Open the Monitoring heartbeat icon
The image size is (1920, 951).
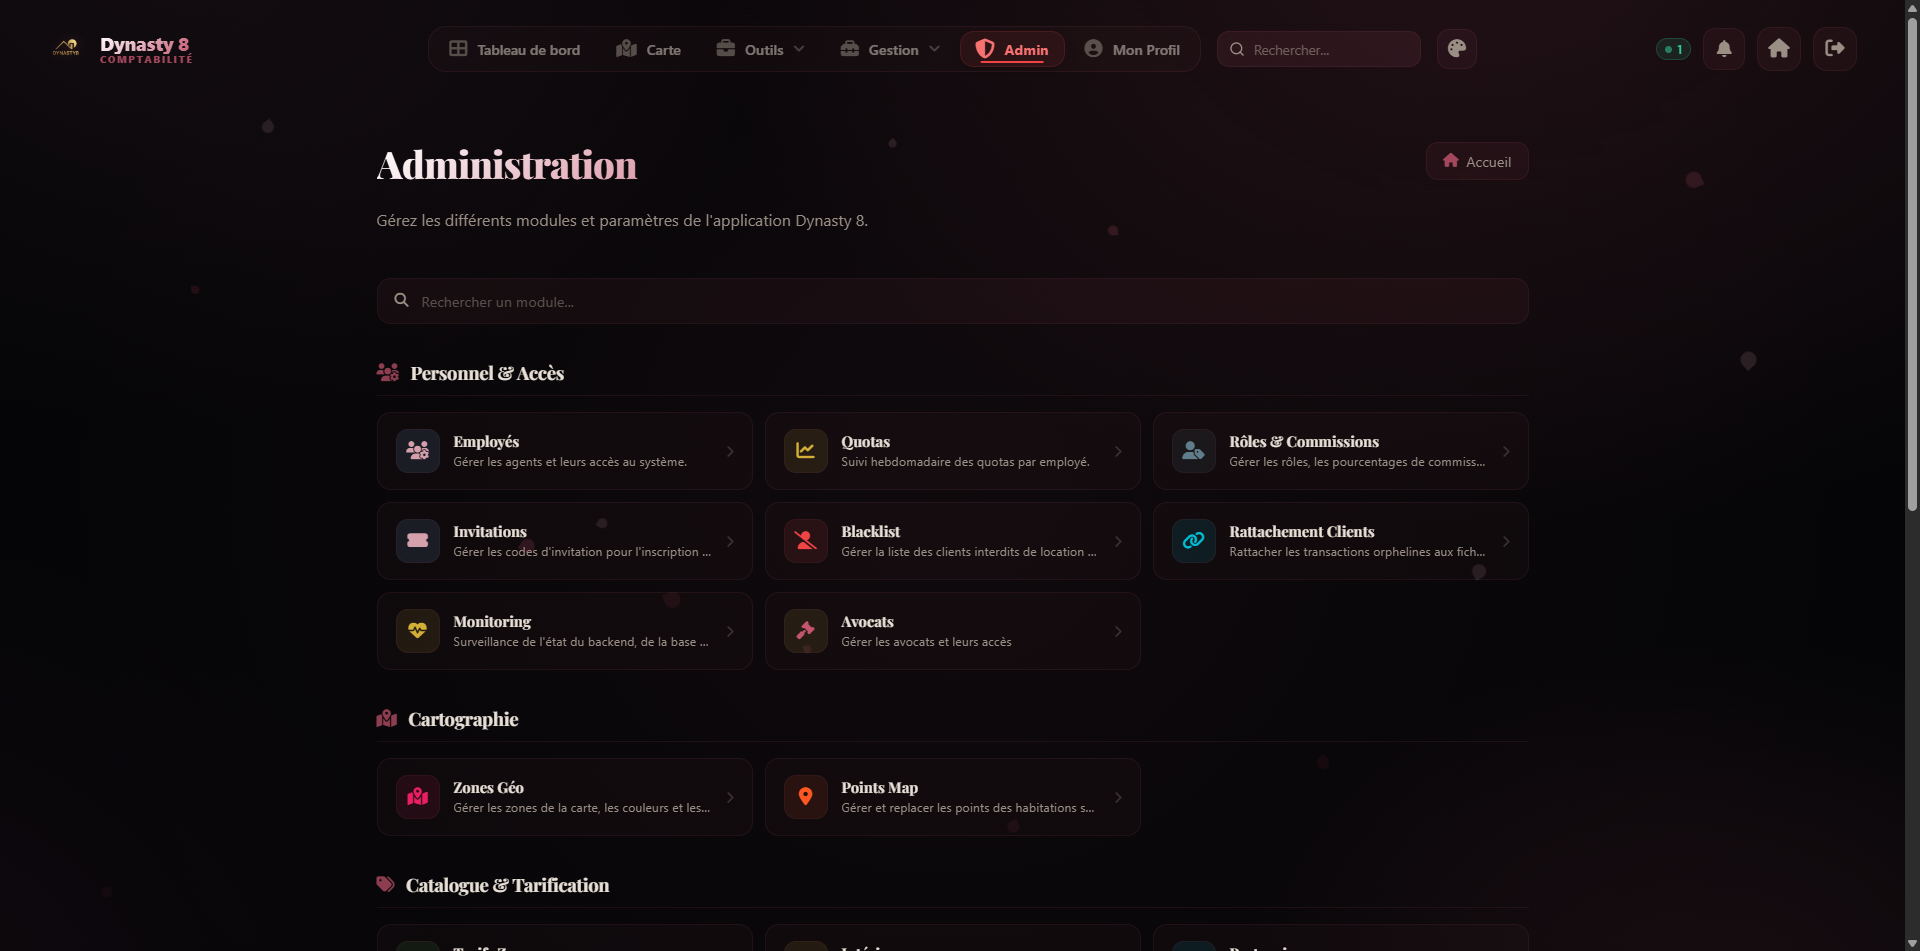(417, 631)
